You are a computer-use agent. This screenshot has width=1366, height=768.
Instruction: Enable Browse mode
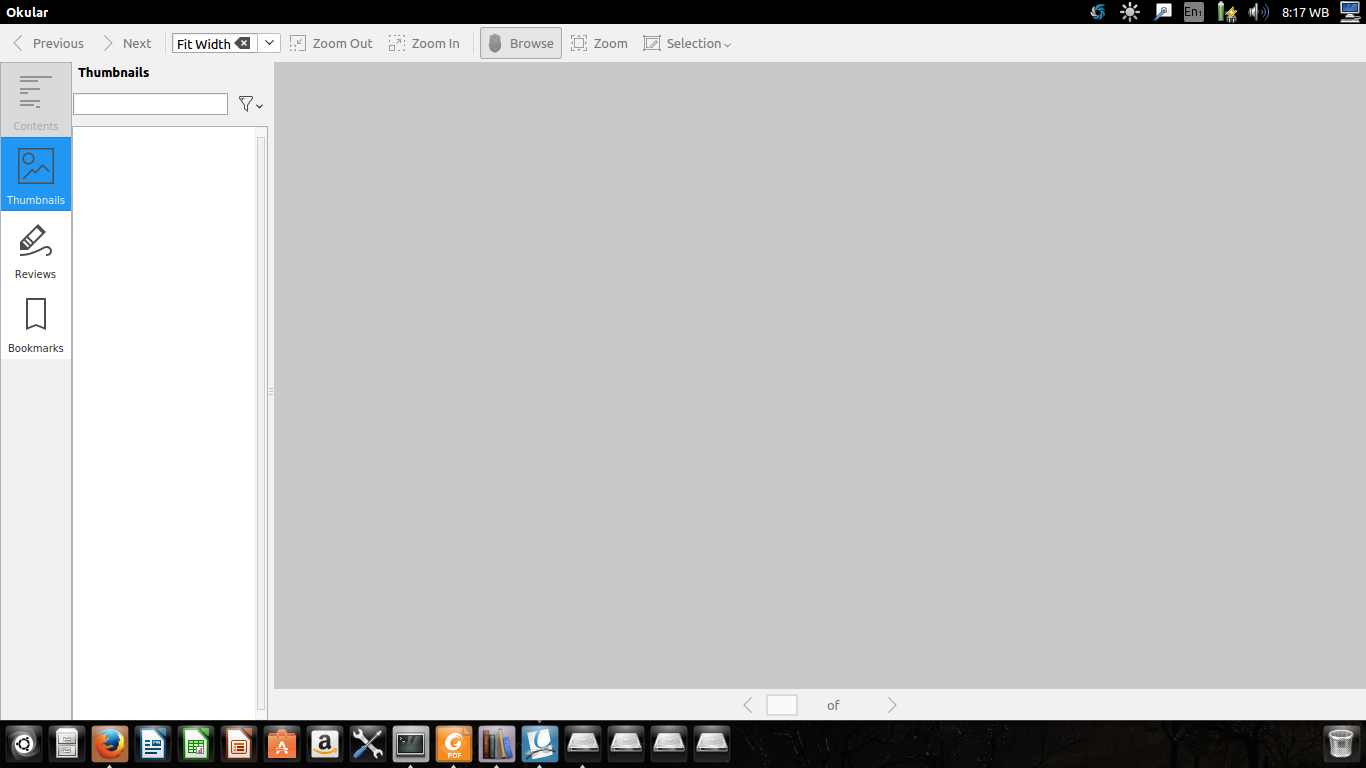pos(520,43)
